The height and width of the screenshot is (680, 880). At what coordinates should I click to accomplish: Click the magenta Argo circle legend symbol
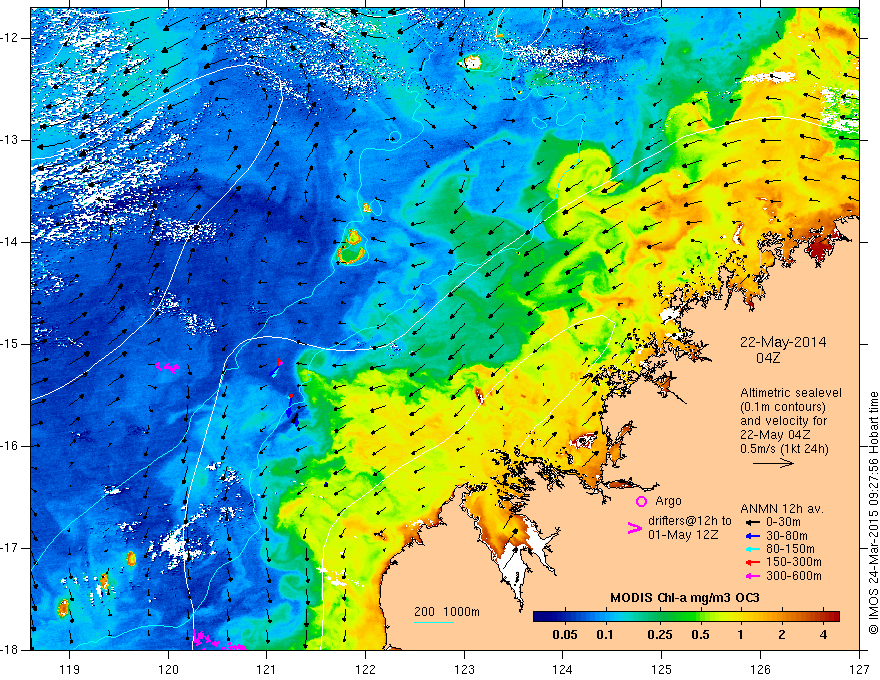(x=641, y=501)
